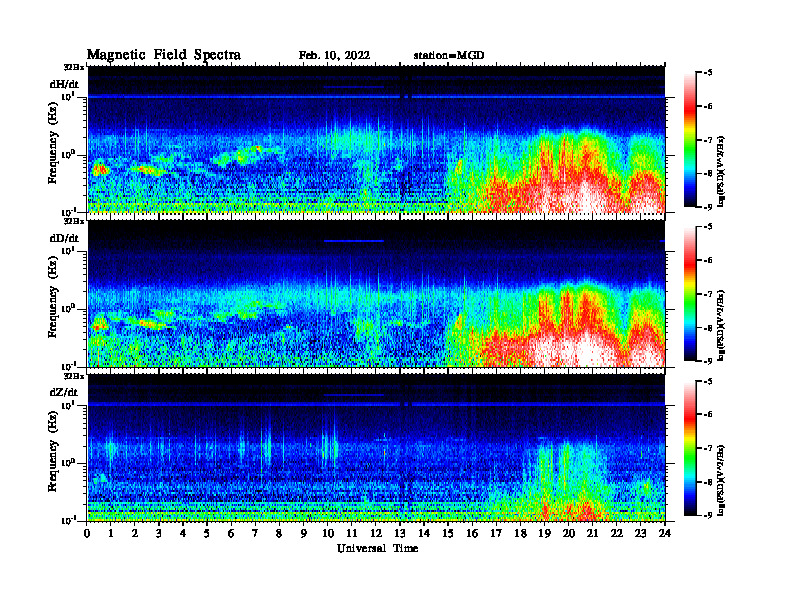Click hour 7 on the time axis
Image resolution: width=792 pixels, height=612 pixels.
click(x=256, y=533)
